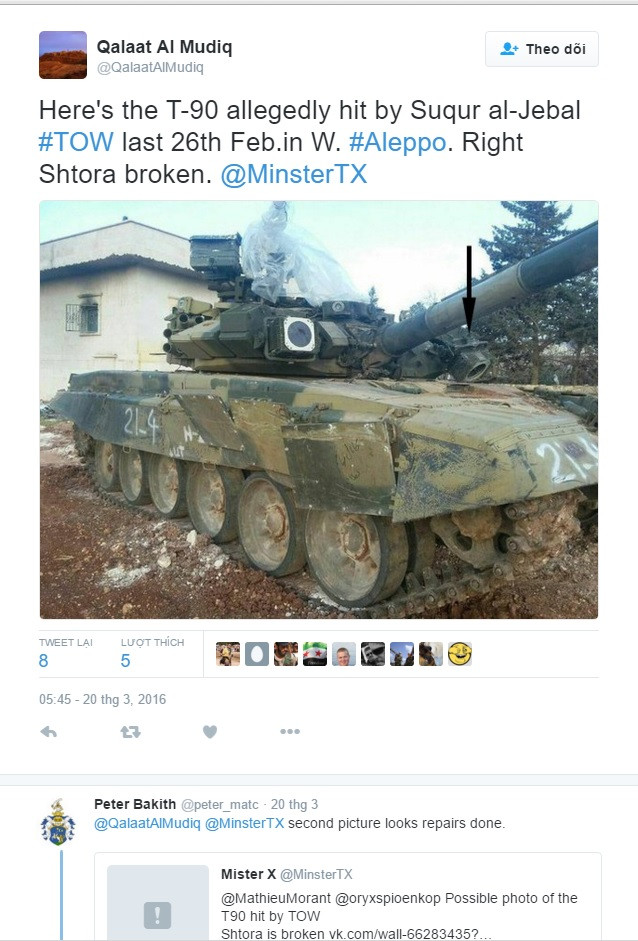Image resolution: width=638 pixels, height=941 pixels.
Task: Open the #TOW hashtag link
Action: pos(76,142)
